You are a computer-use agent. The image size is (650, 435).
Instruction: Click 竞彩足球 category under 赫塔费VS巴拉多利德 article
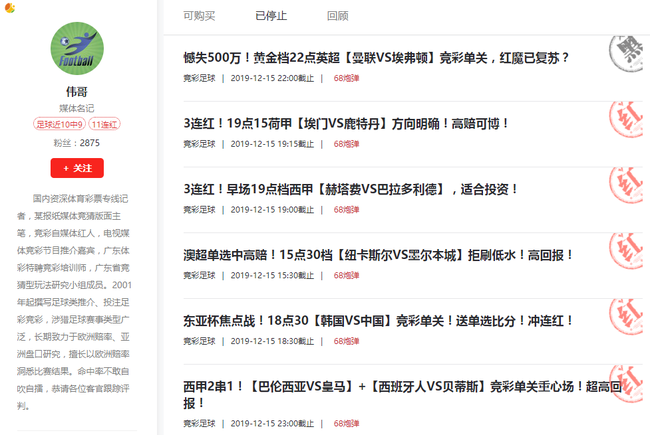tap(199, 209)
